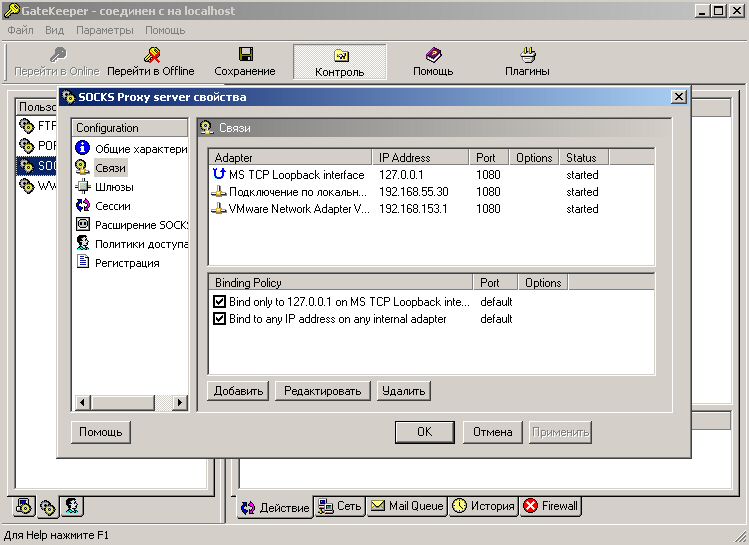749x545 pixels.
Task: Uncheck Bind only to 127.0.0.1 policy
Action: [x=219, y=301]
